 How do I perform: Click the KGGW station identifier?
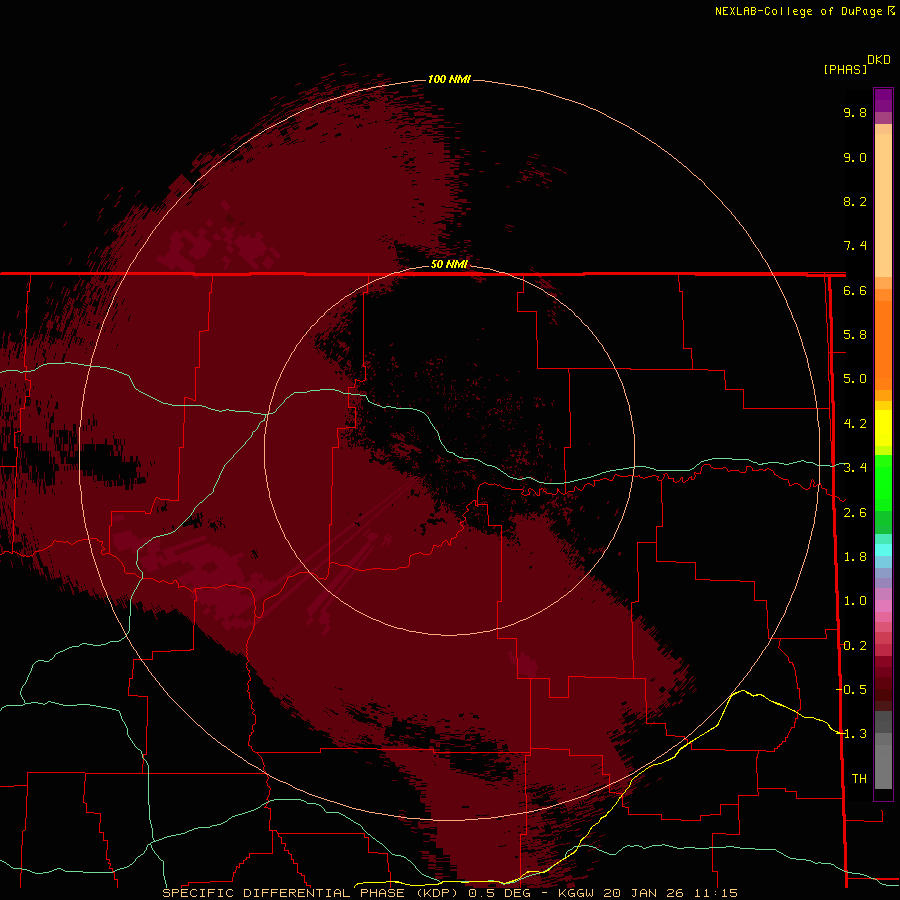(577, 893)
